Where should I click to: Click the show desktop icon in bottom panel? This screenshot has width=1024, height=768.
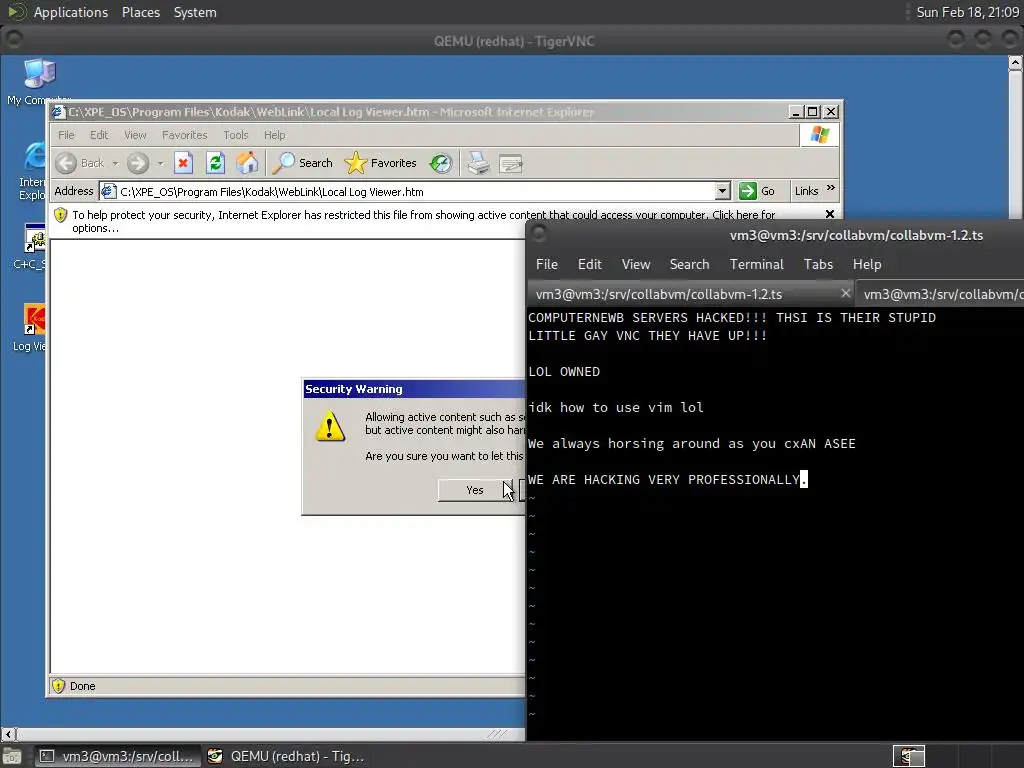tap(12, 757)
